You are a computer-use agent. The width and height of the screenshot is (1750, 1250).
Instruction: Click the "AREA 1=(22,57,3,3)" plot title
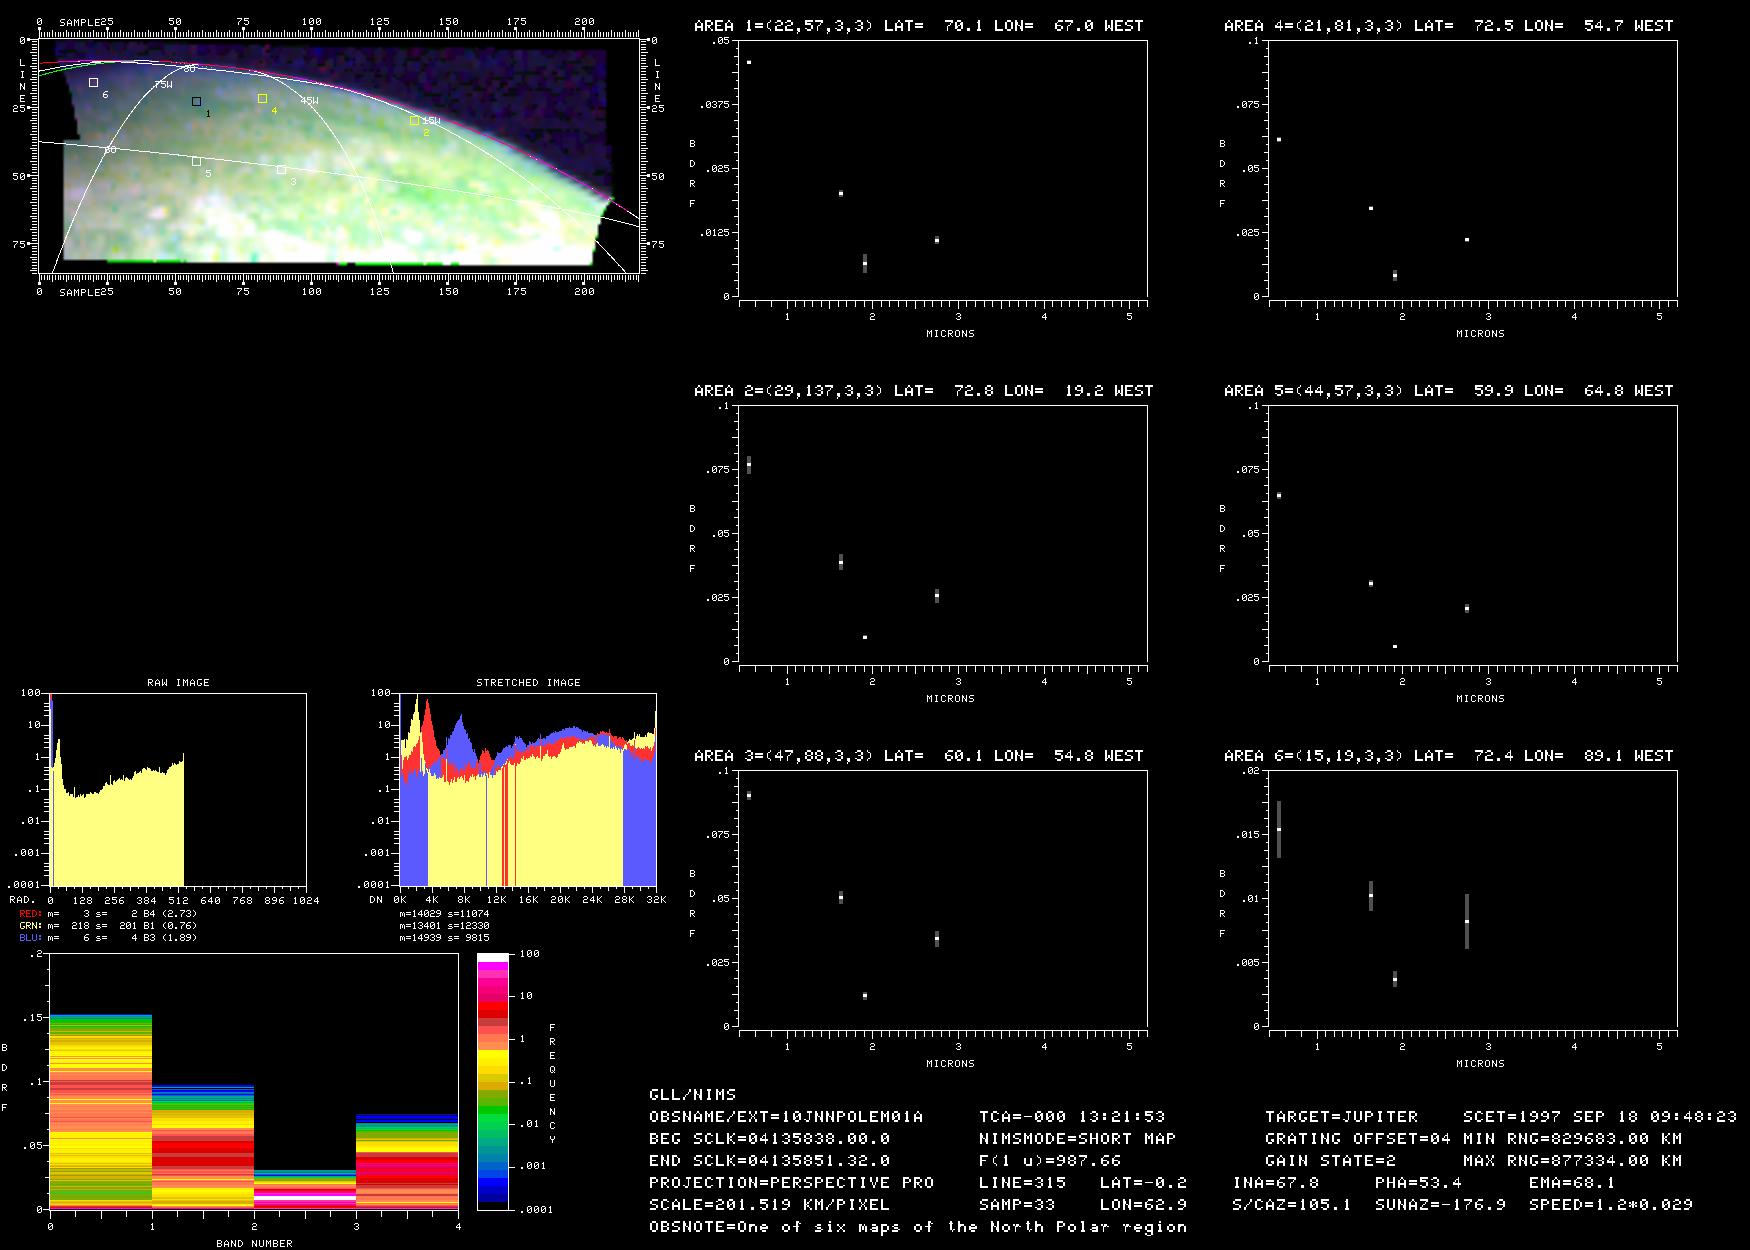click(784, 26)
